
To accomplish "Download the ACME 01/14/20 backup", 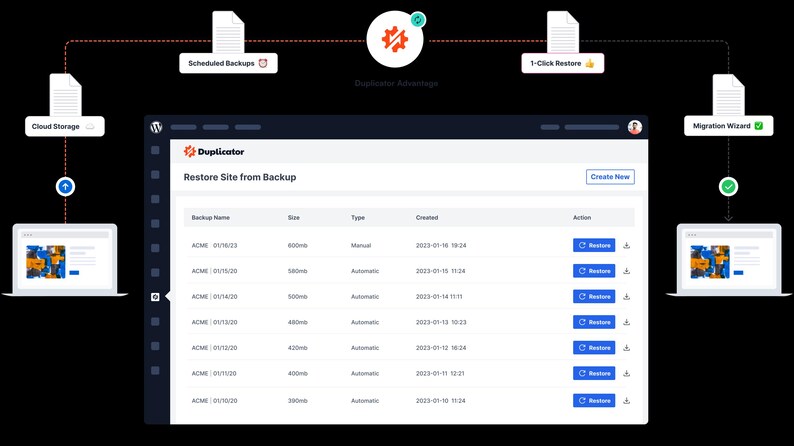I will pos(626,297).
